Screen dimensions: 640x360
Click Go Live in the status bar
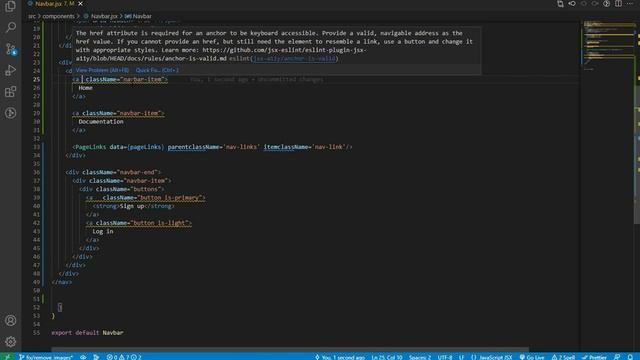tap(532, 357)
